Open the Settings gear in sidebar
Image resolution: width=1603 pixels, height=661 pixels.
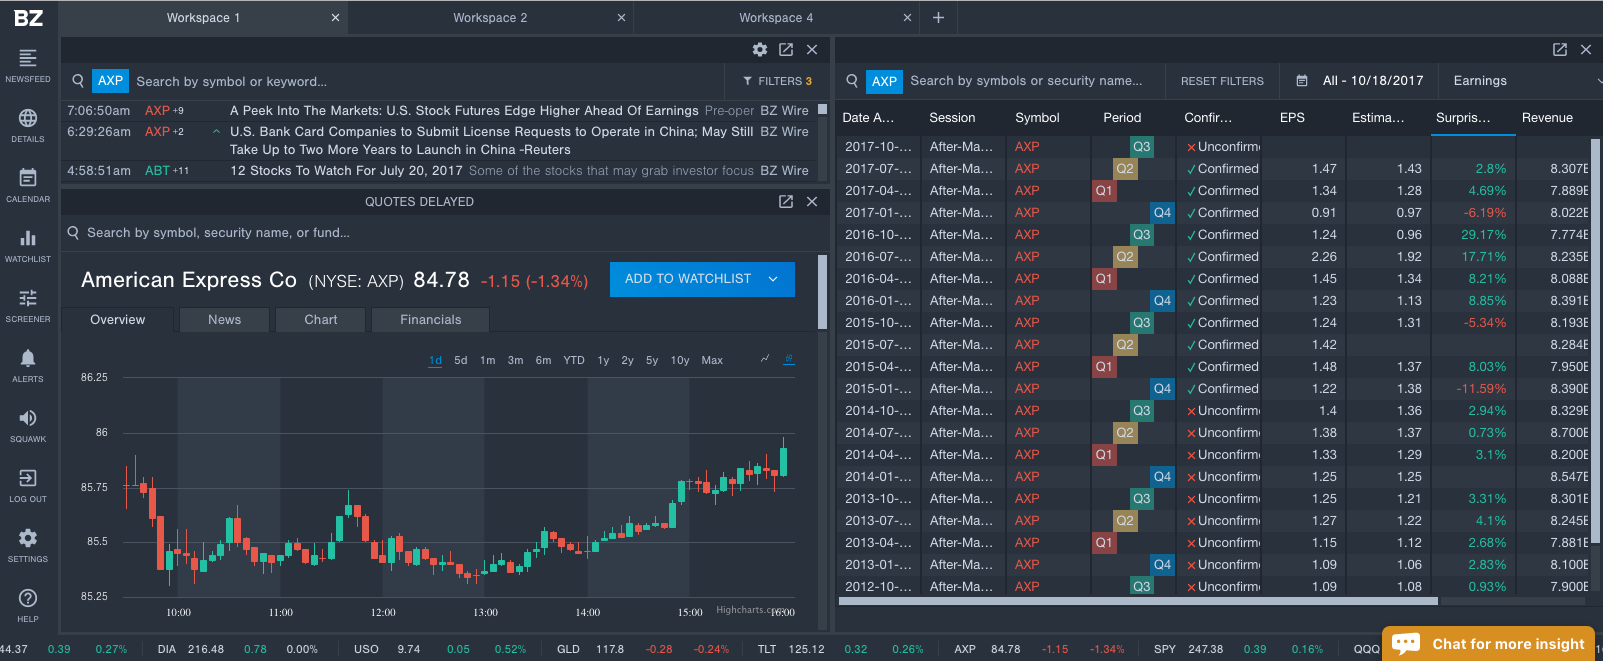(x=28, y=545)
